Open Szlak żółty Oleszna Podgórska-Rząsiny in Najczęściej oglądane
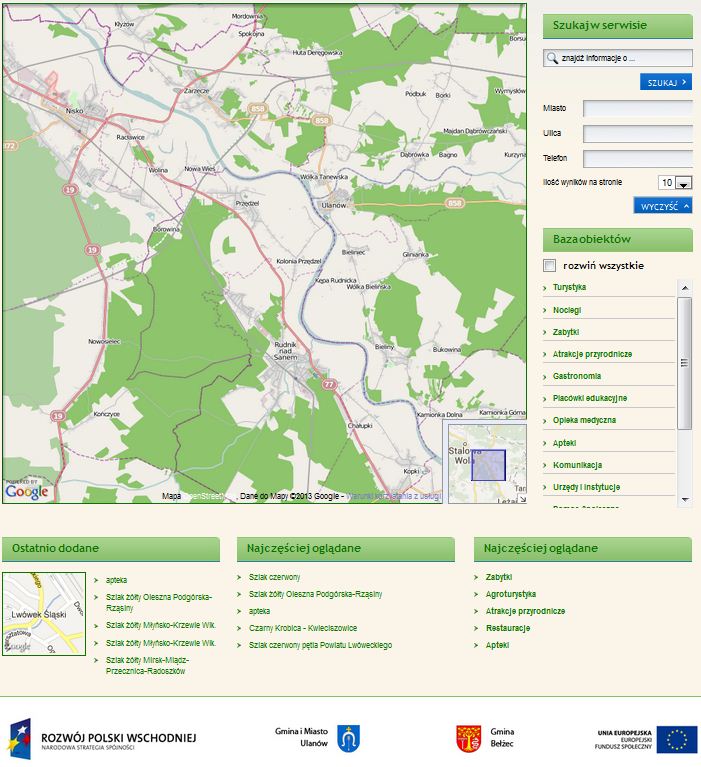 [x=316, y=594]
